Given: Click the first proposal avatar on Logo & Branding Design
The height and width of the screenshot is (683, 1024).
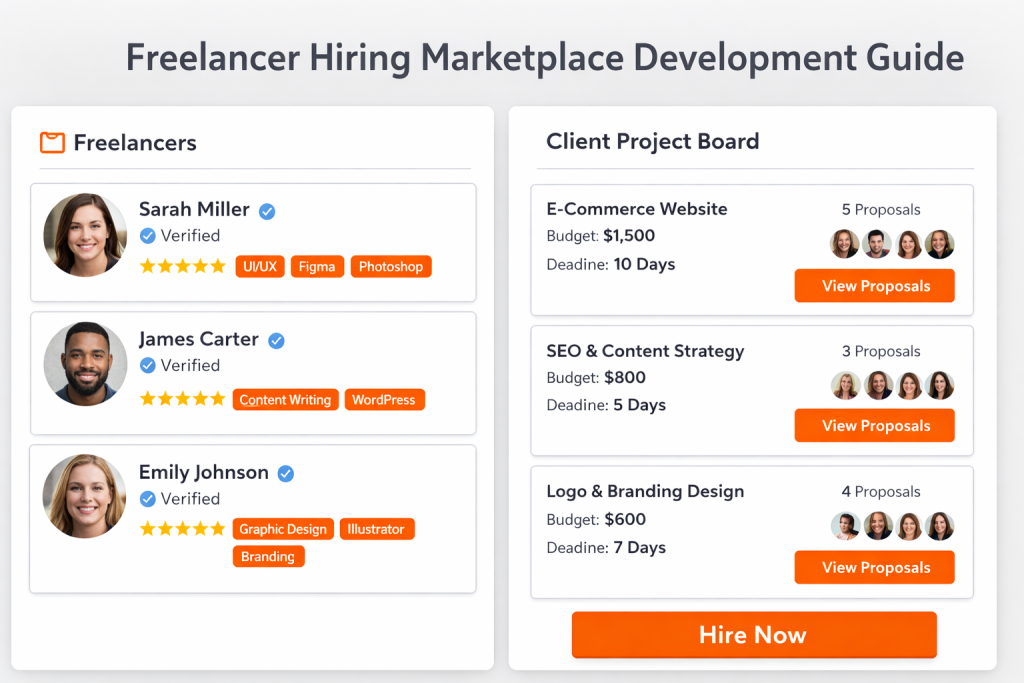Looking at the screenshot, I should coord(845,526).
